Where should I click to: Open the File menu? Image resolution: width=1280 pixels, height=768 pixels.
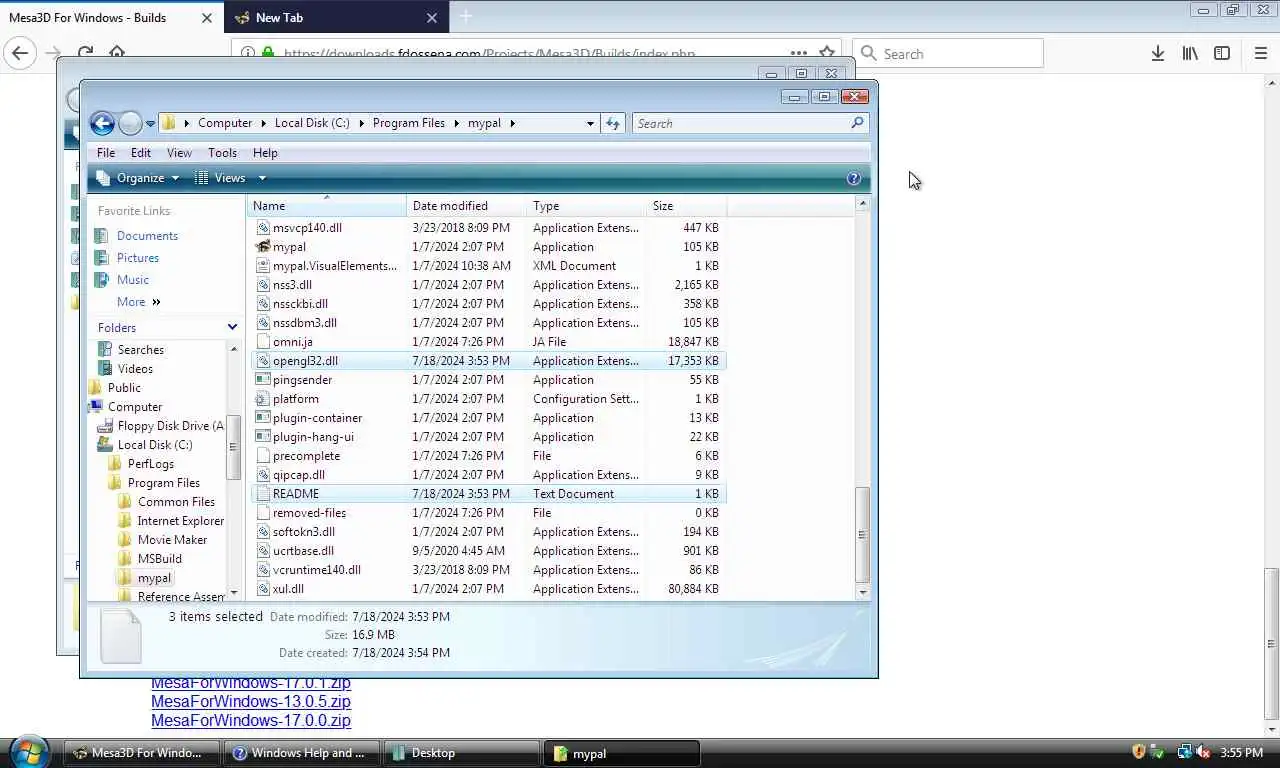click(106, 153)
